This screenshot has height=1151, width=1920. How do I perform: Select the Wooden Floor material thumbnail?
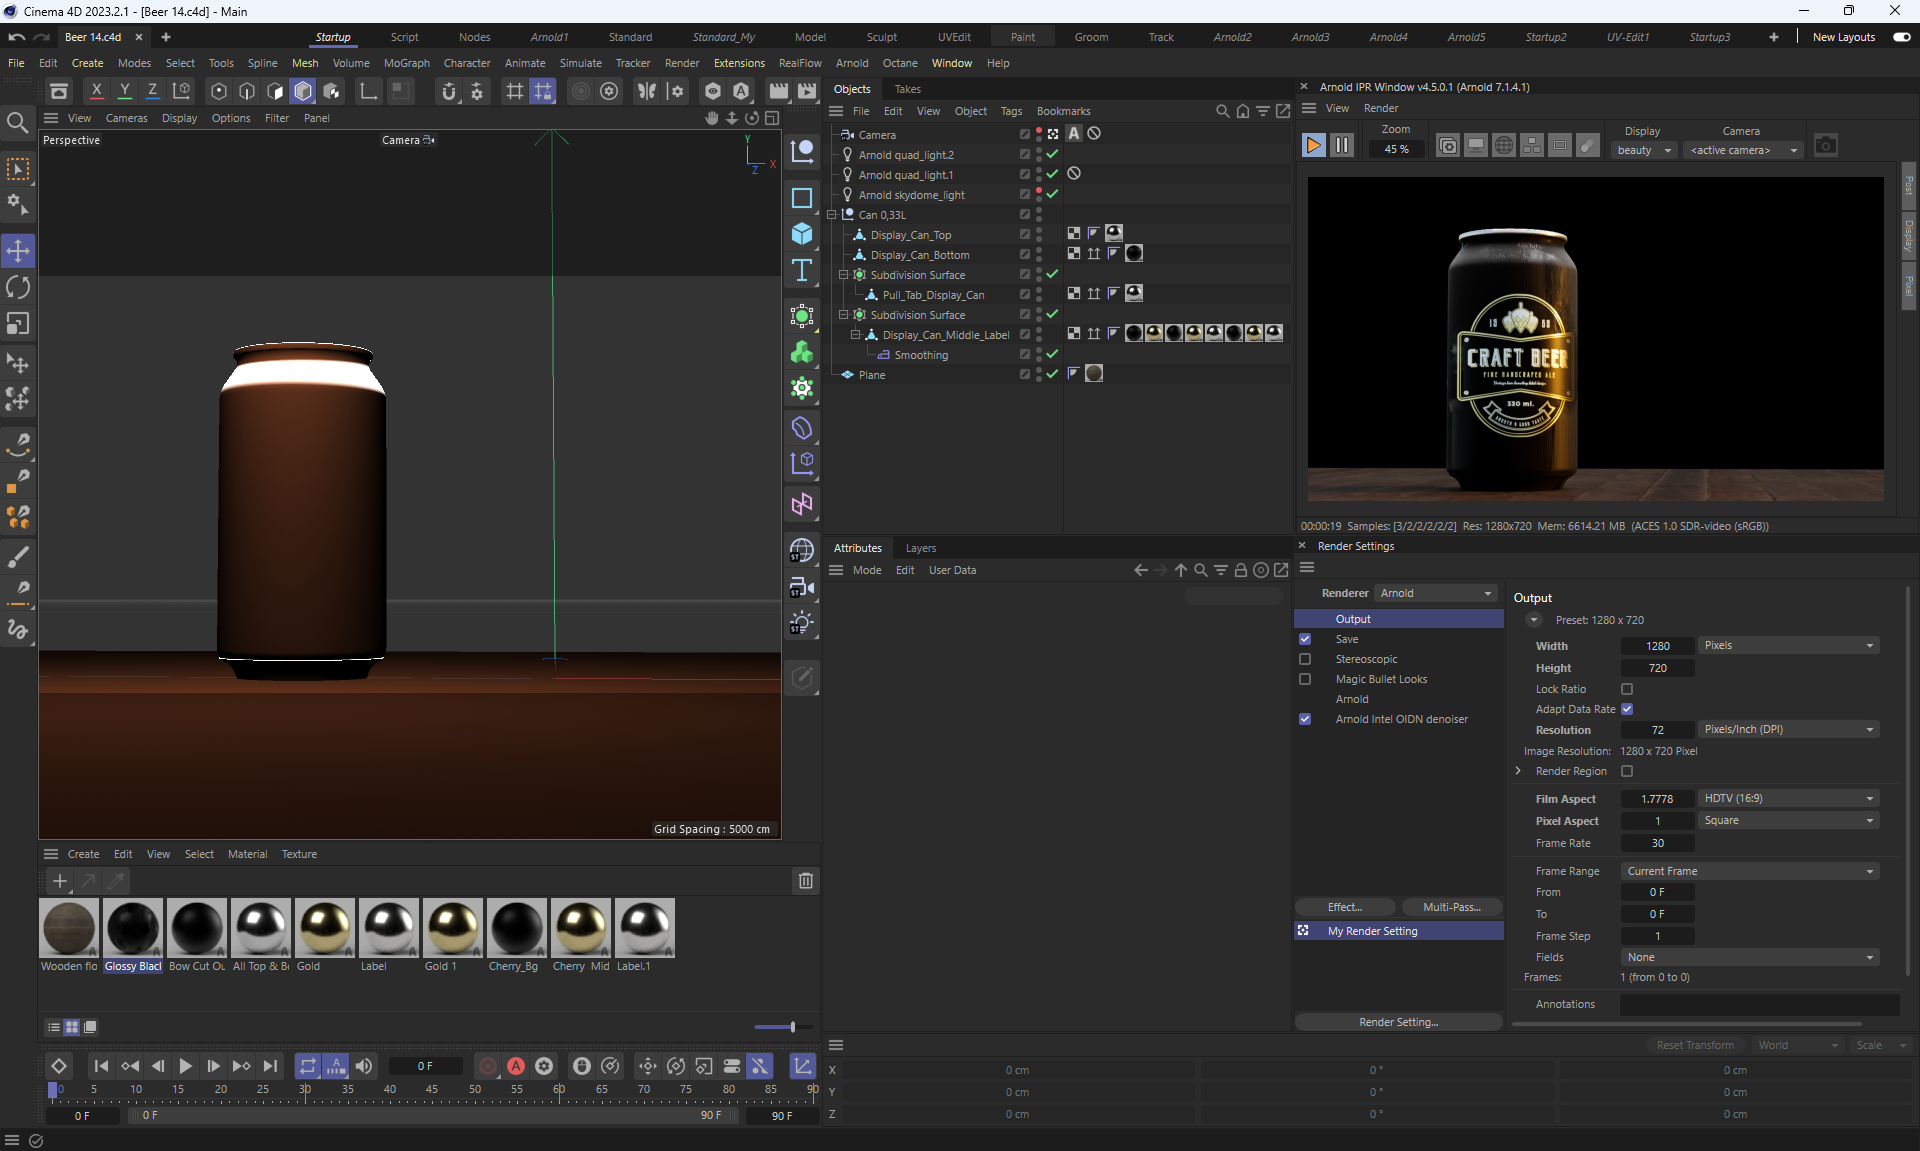click(69, 928)
